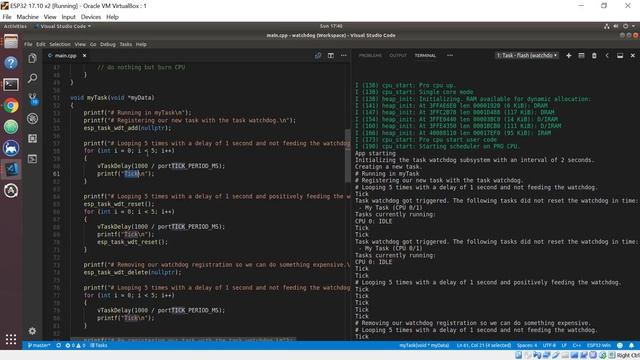Image resolution: width=640 pixels, height=360 pixels.
Task: Open the panel overflow ellipsis next to TERMINAL
Action: click(x=450, y=56)
